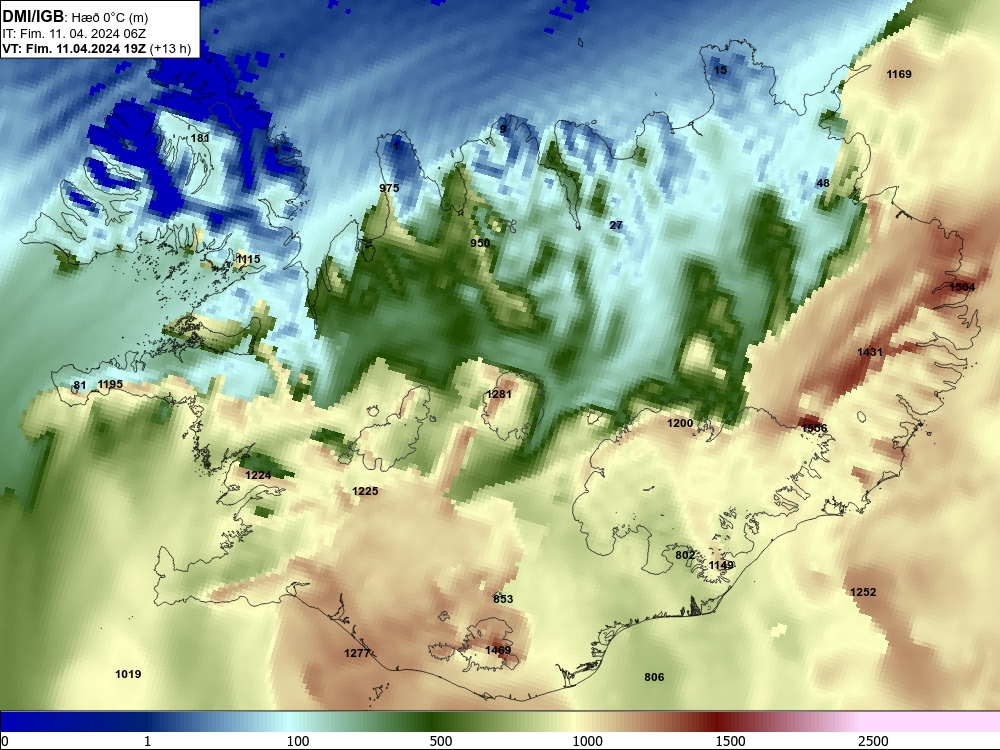Click the color scale legend bar
Viewport: 1000px width, 750px height.
pyautogui.click(x=500, y=722)
